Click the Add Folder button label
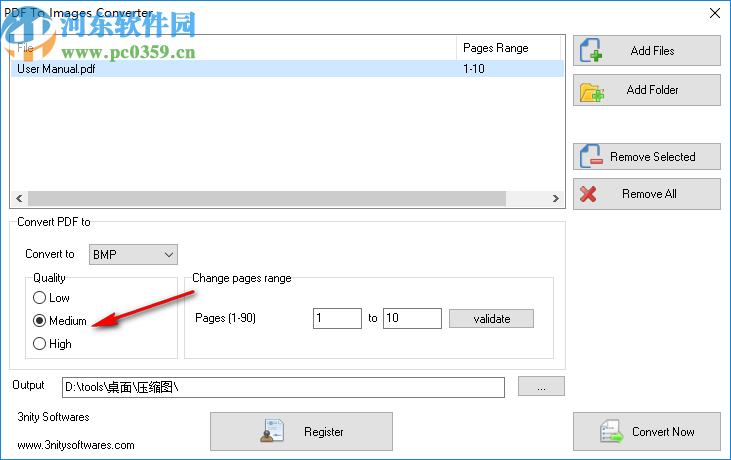Screen dimensions: 731x460 click(652, 90)
